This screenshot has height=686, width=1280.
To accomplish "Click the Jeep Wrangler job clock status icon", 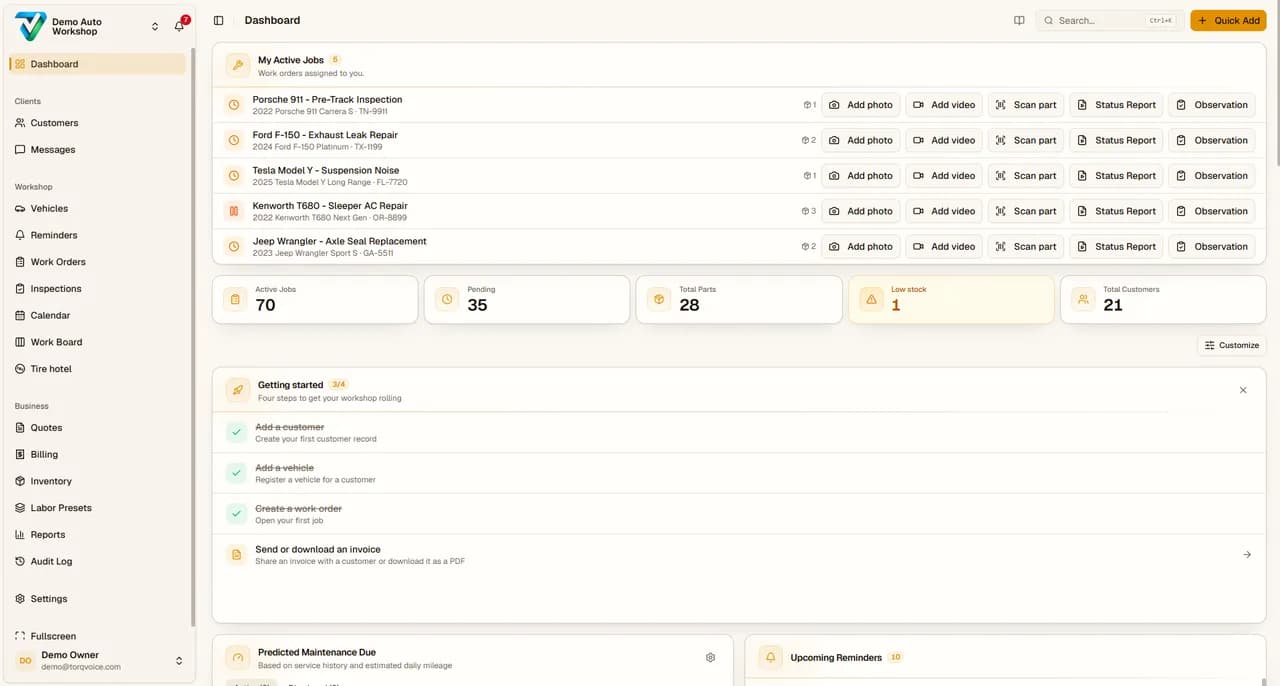I will click(234, 246).
